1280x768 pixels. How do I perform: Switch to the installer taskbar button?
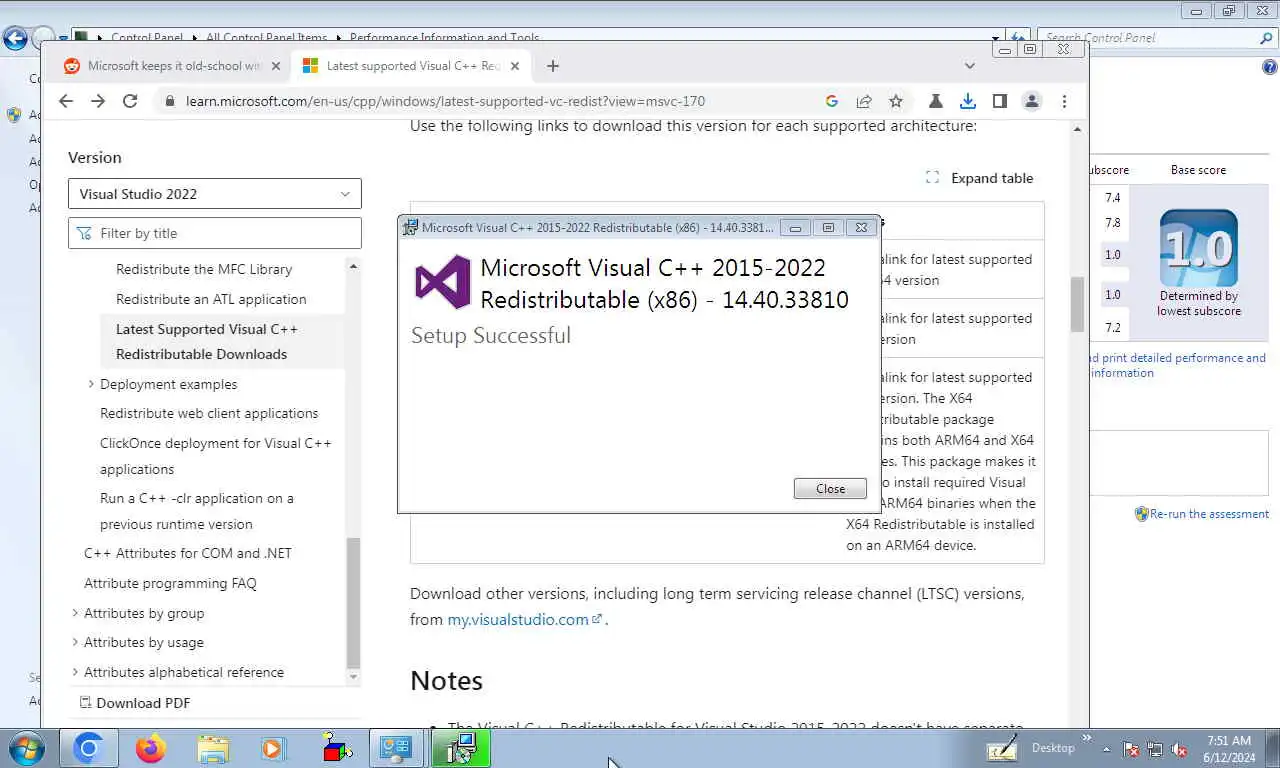click(x=461, y=748)
